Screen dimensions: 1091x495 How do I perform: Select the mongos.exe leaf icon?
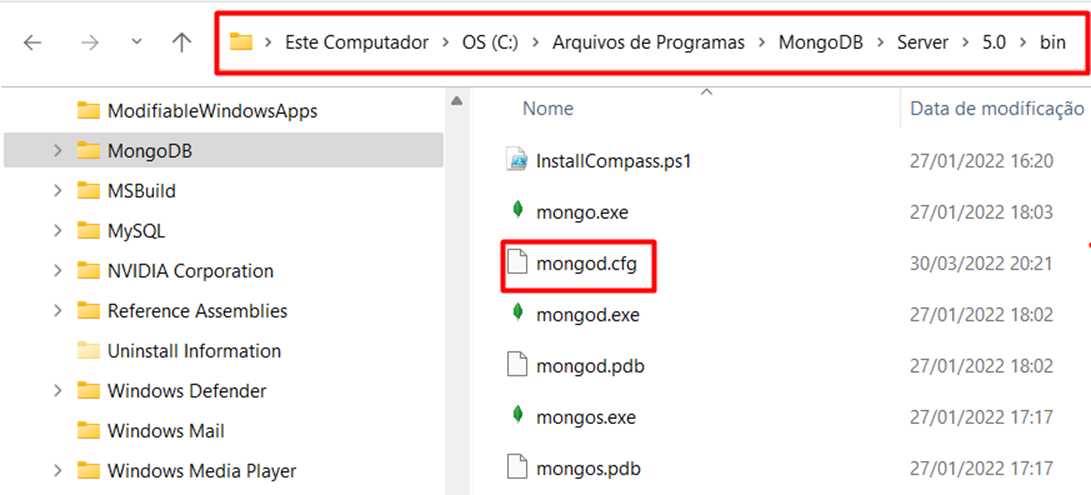[517, 416]
